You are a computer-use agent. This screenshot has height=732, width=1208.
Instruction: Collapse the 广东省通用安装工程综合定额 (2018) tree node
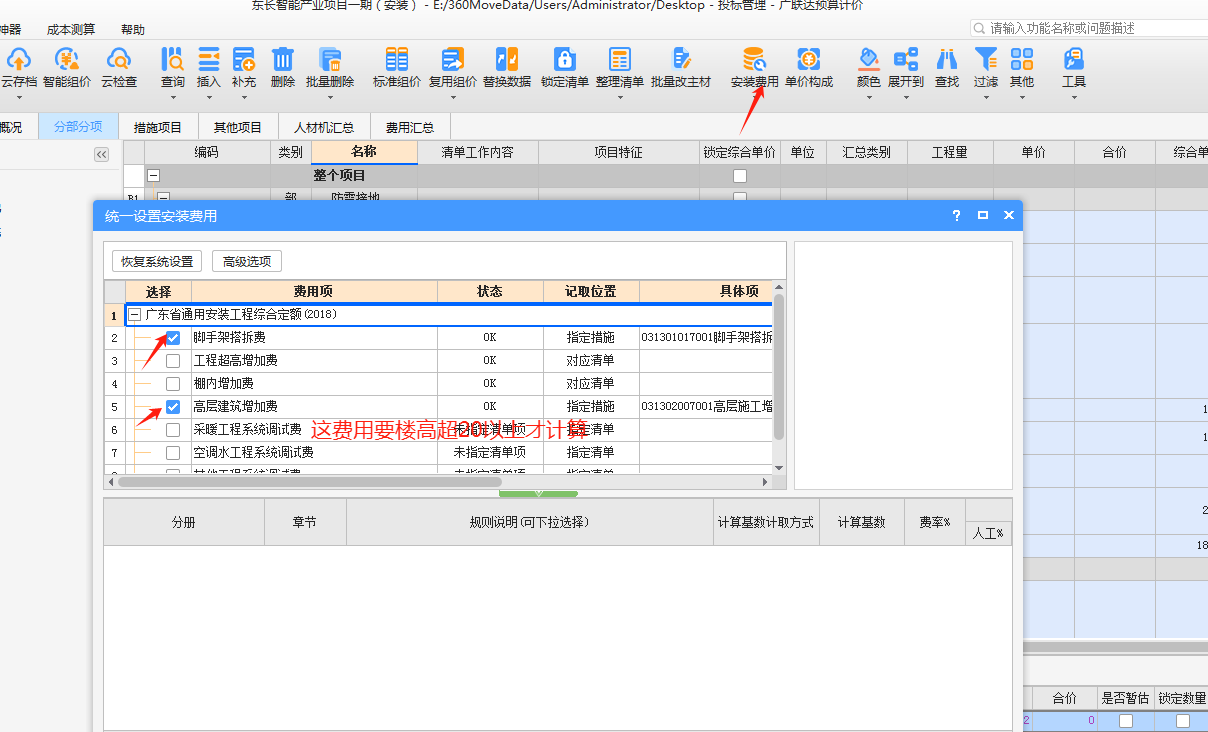tap(135, 314)
